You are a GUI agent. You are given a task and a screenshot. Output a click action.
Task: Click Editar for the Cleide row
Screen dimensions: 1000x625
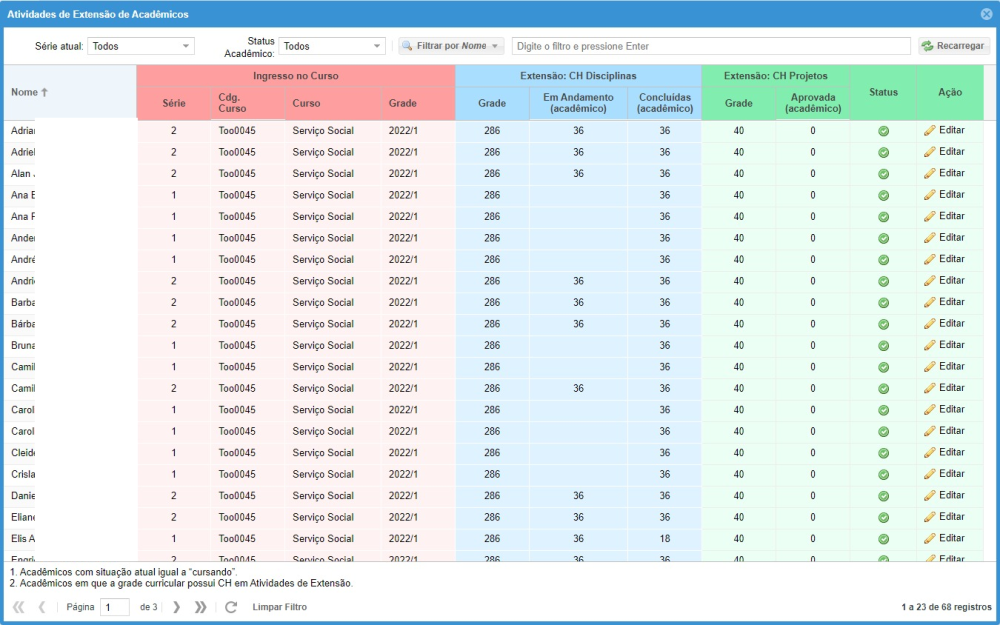coord(944,453)
